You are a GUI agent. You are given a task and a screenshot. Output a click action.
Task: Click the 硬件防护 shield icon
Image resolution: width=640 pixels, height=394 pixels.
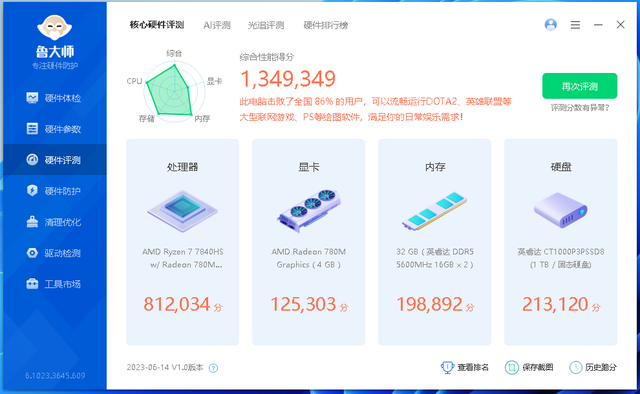point(32,190)
